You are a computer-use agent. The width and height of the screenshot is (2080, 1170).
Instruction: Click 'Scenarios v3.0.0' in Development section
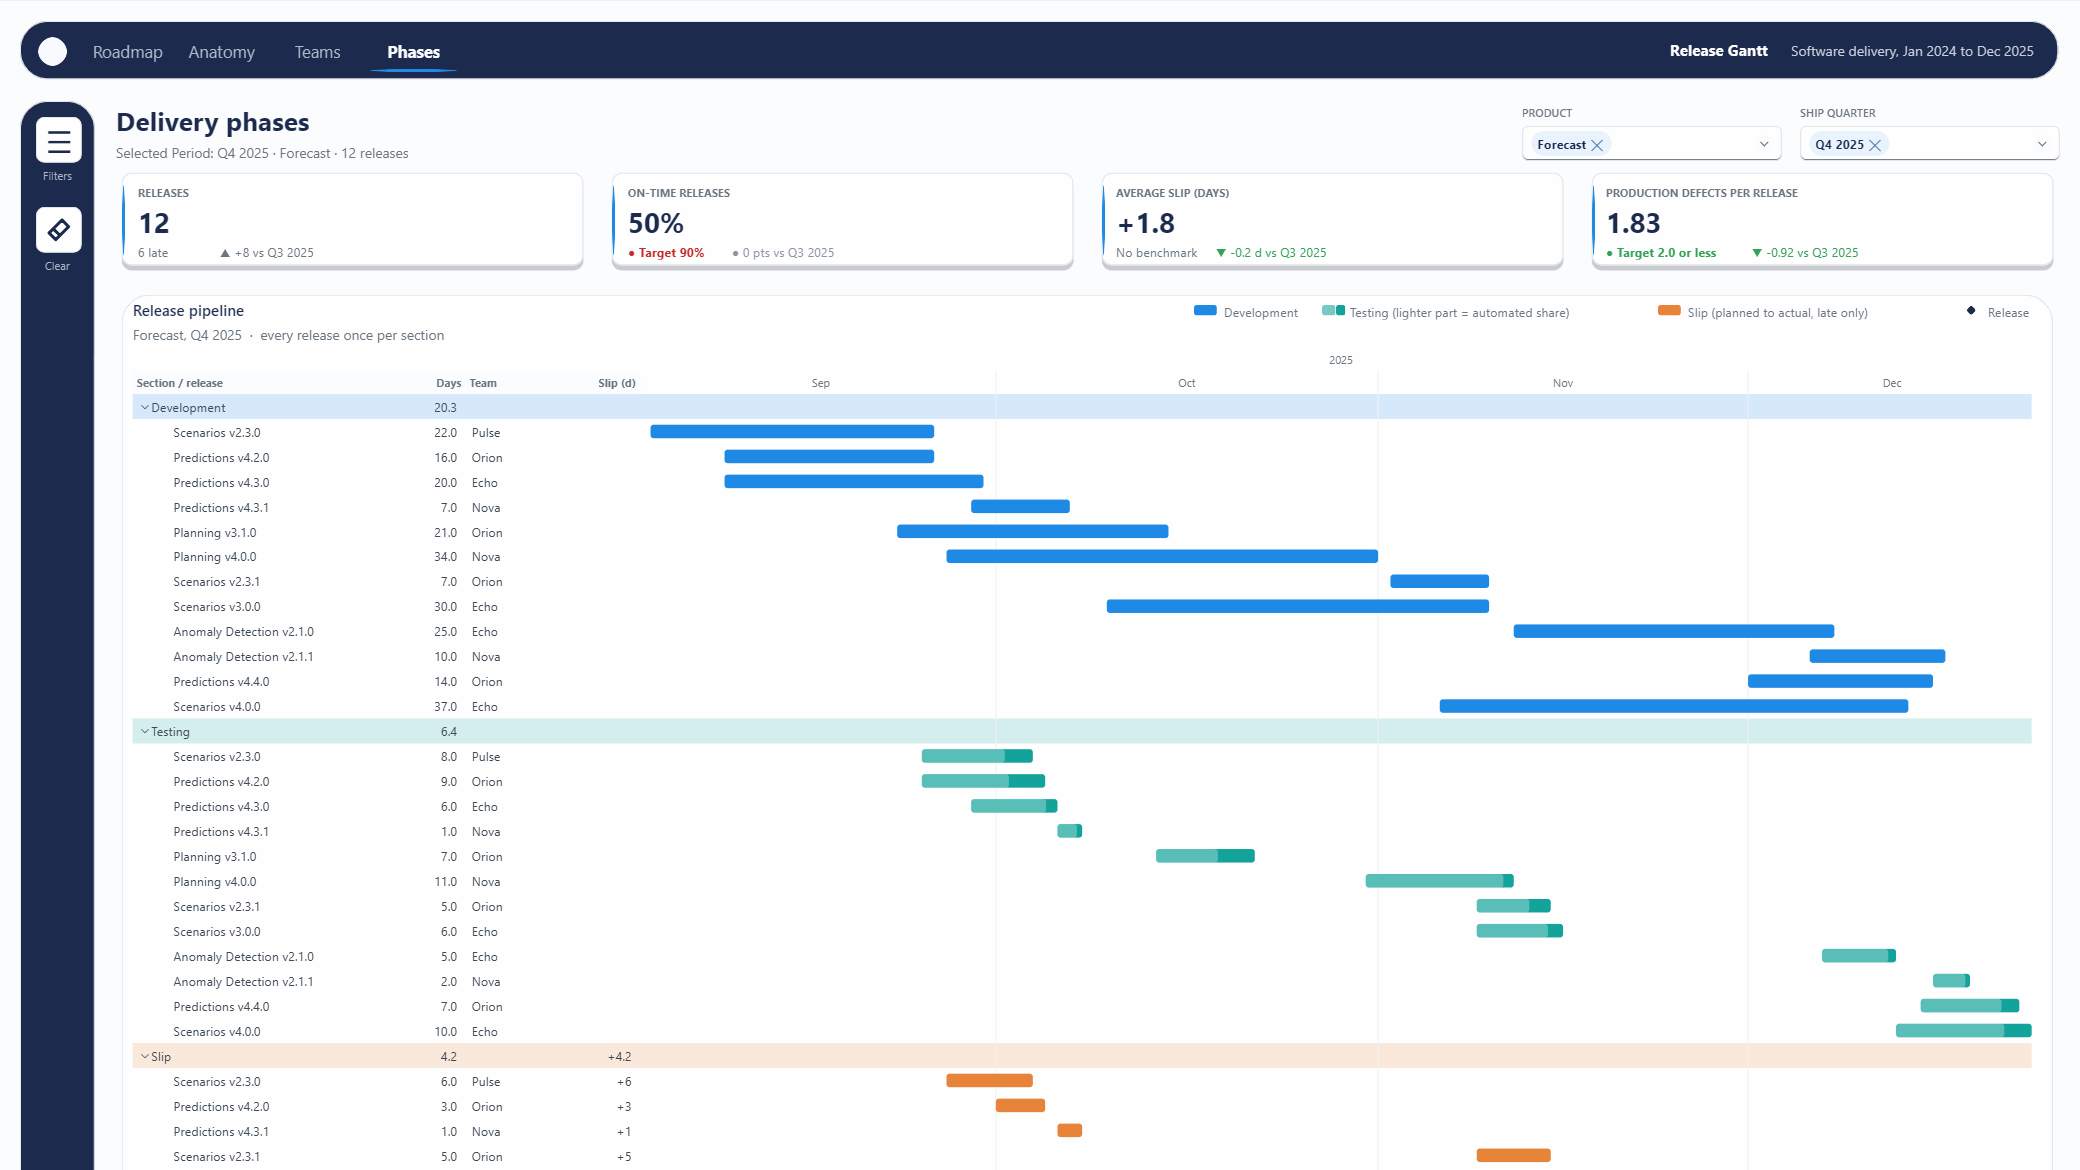217,607
